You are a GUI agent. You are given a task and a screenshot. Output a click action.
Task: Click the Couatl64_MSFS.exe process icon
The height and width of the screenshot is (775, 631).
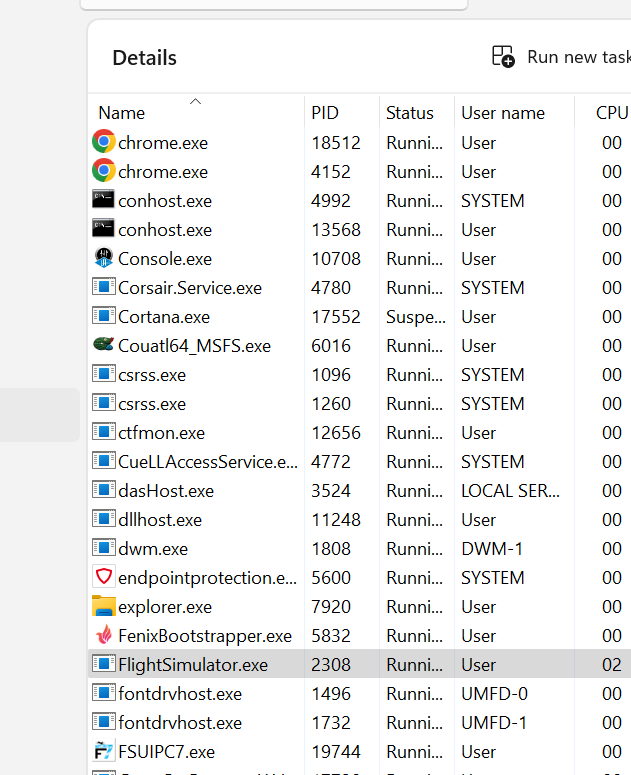point(103,346)
